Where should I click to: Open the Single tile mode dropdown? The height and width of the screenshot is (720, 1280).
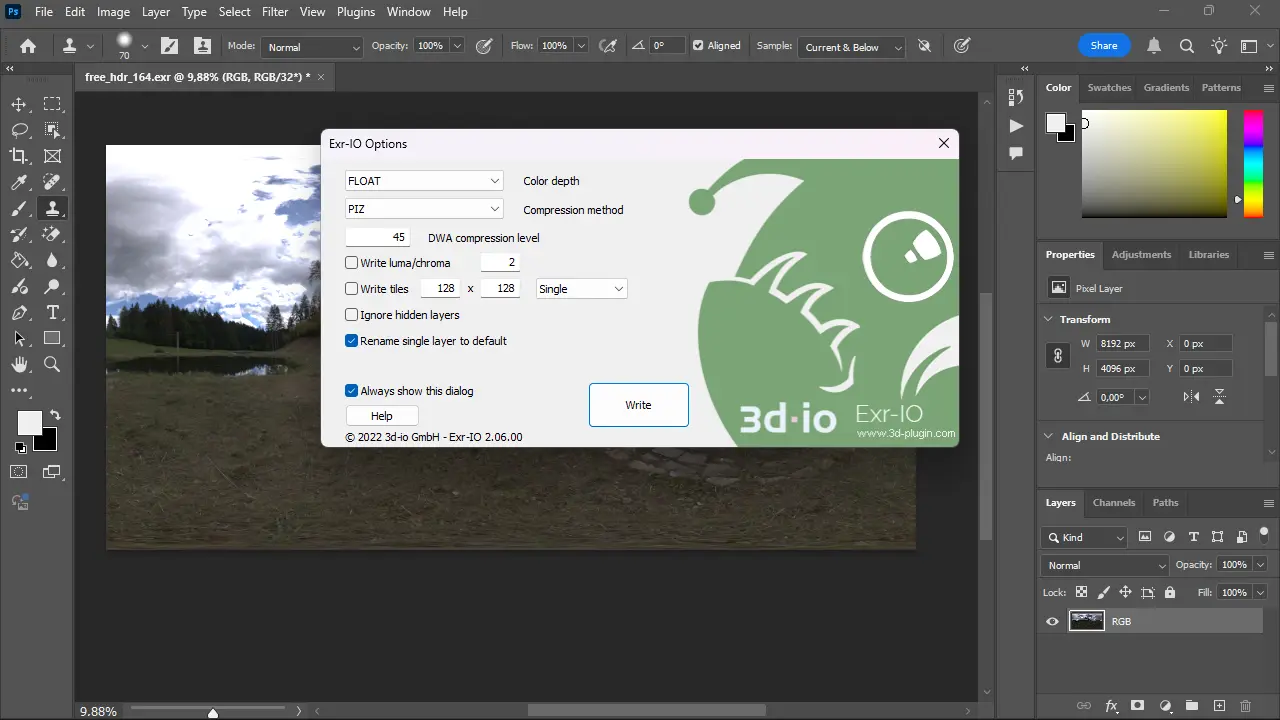click(x=582, y=289)
